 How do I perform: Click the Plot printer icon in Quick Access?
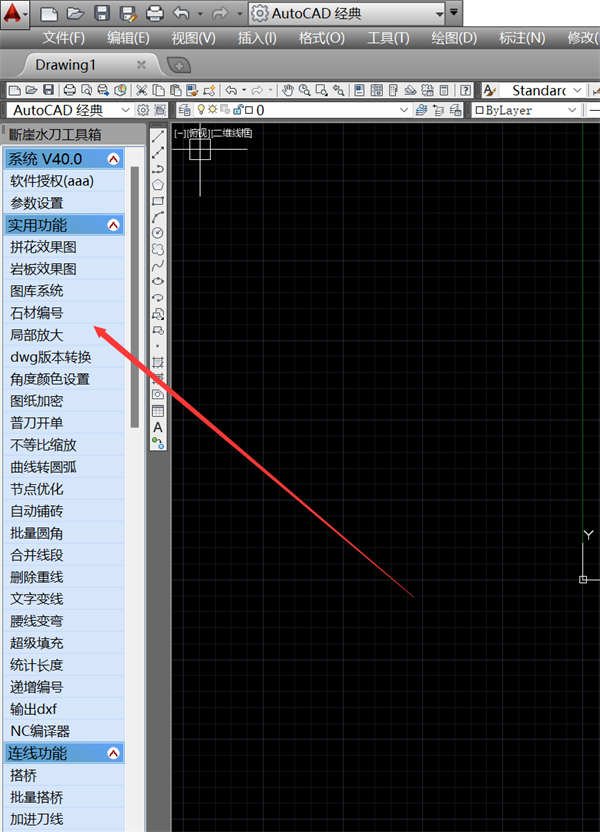click(154, 13)
